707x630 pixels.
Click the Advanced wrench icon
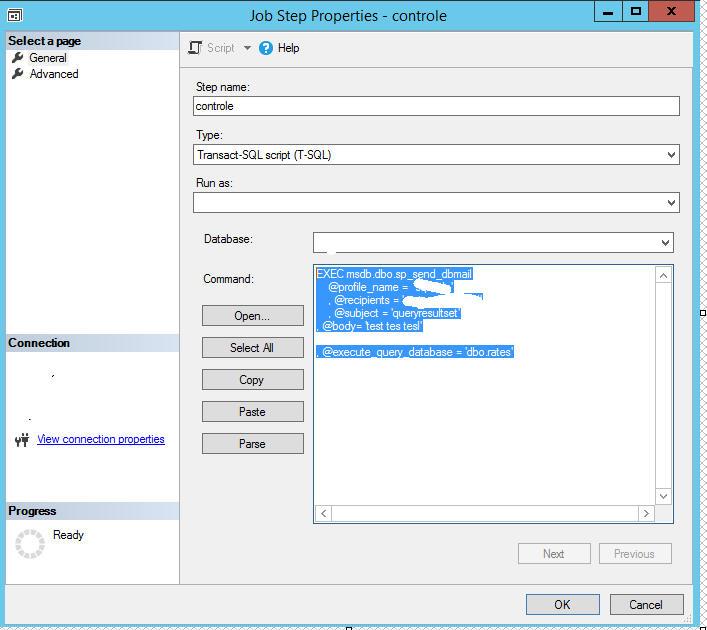[18, 74]
